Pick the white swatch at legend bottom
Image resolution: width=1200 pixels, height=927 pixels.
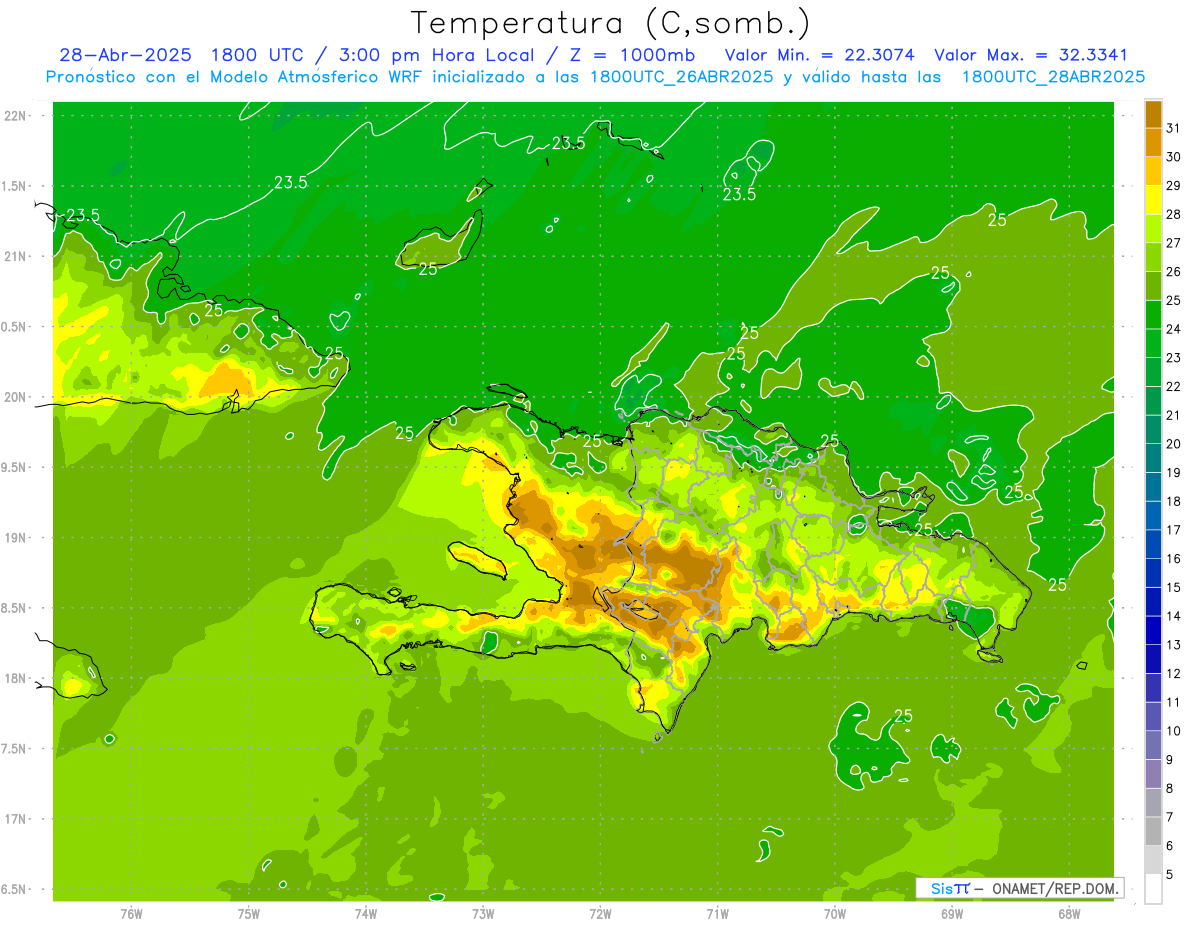pos(1153,889)
